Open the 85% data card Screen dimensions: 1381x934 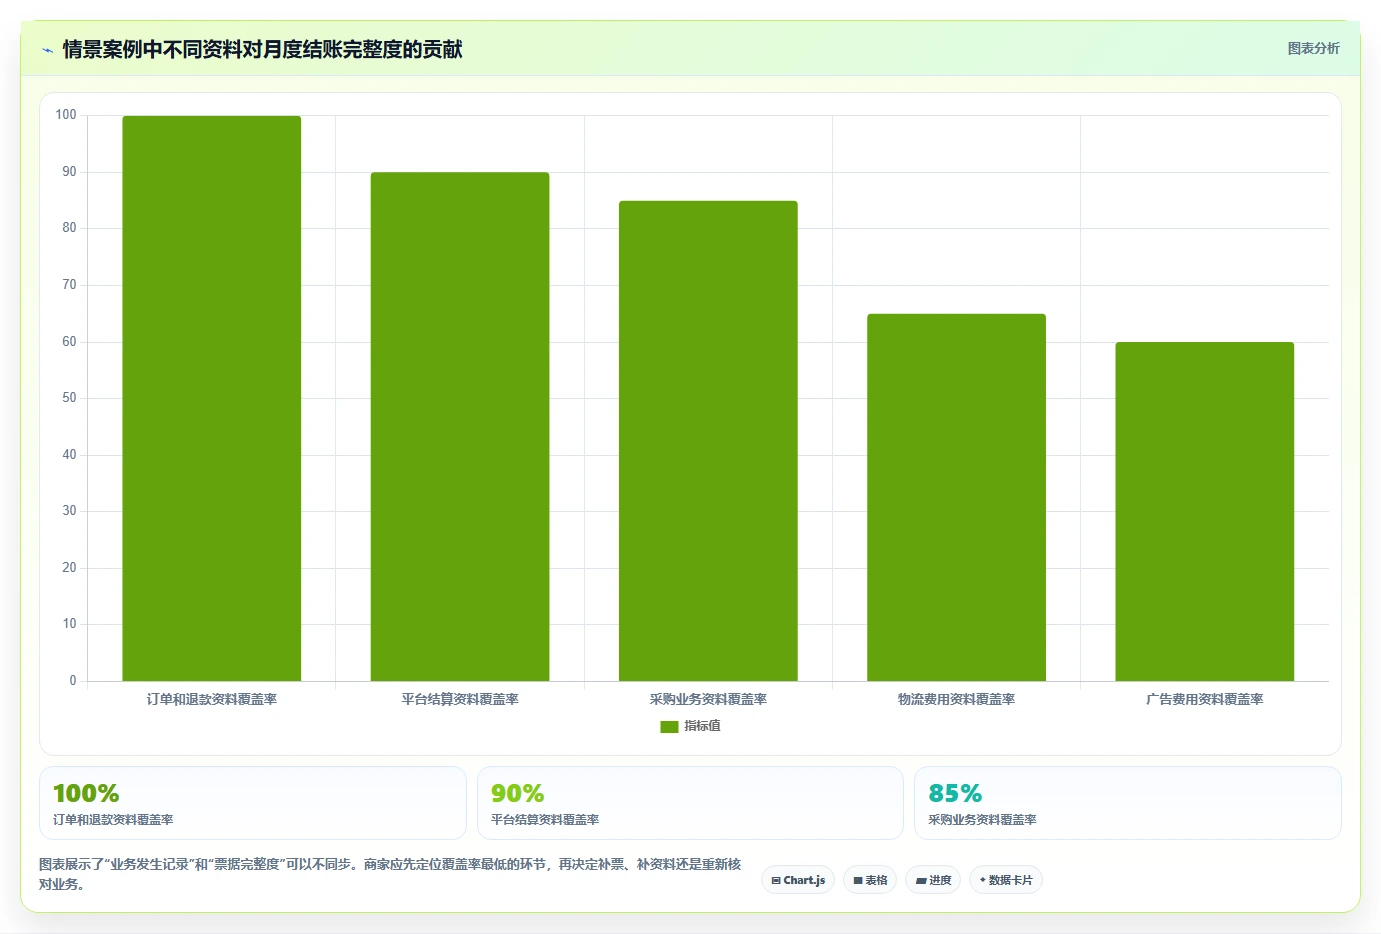[1128, 803]
